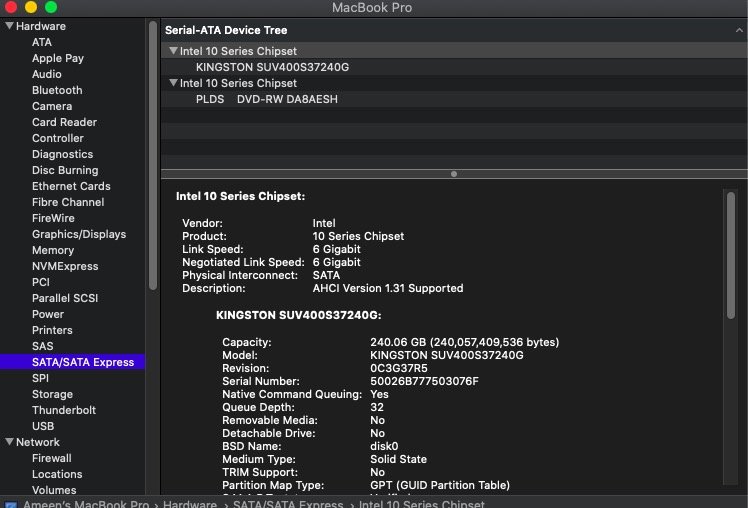Click the AHCI Version 1.31 Supported text
The height and width of the screenshot is (508, 748).
pyautogui.click(x=388, y=288)
